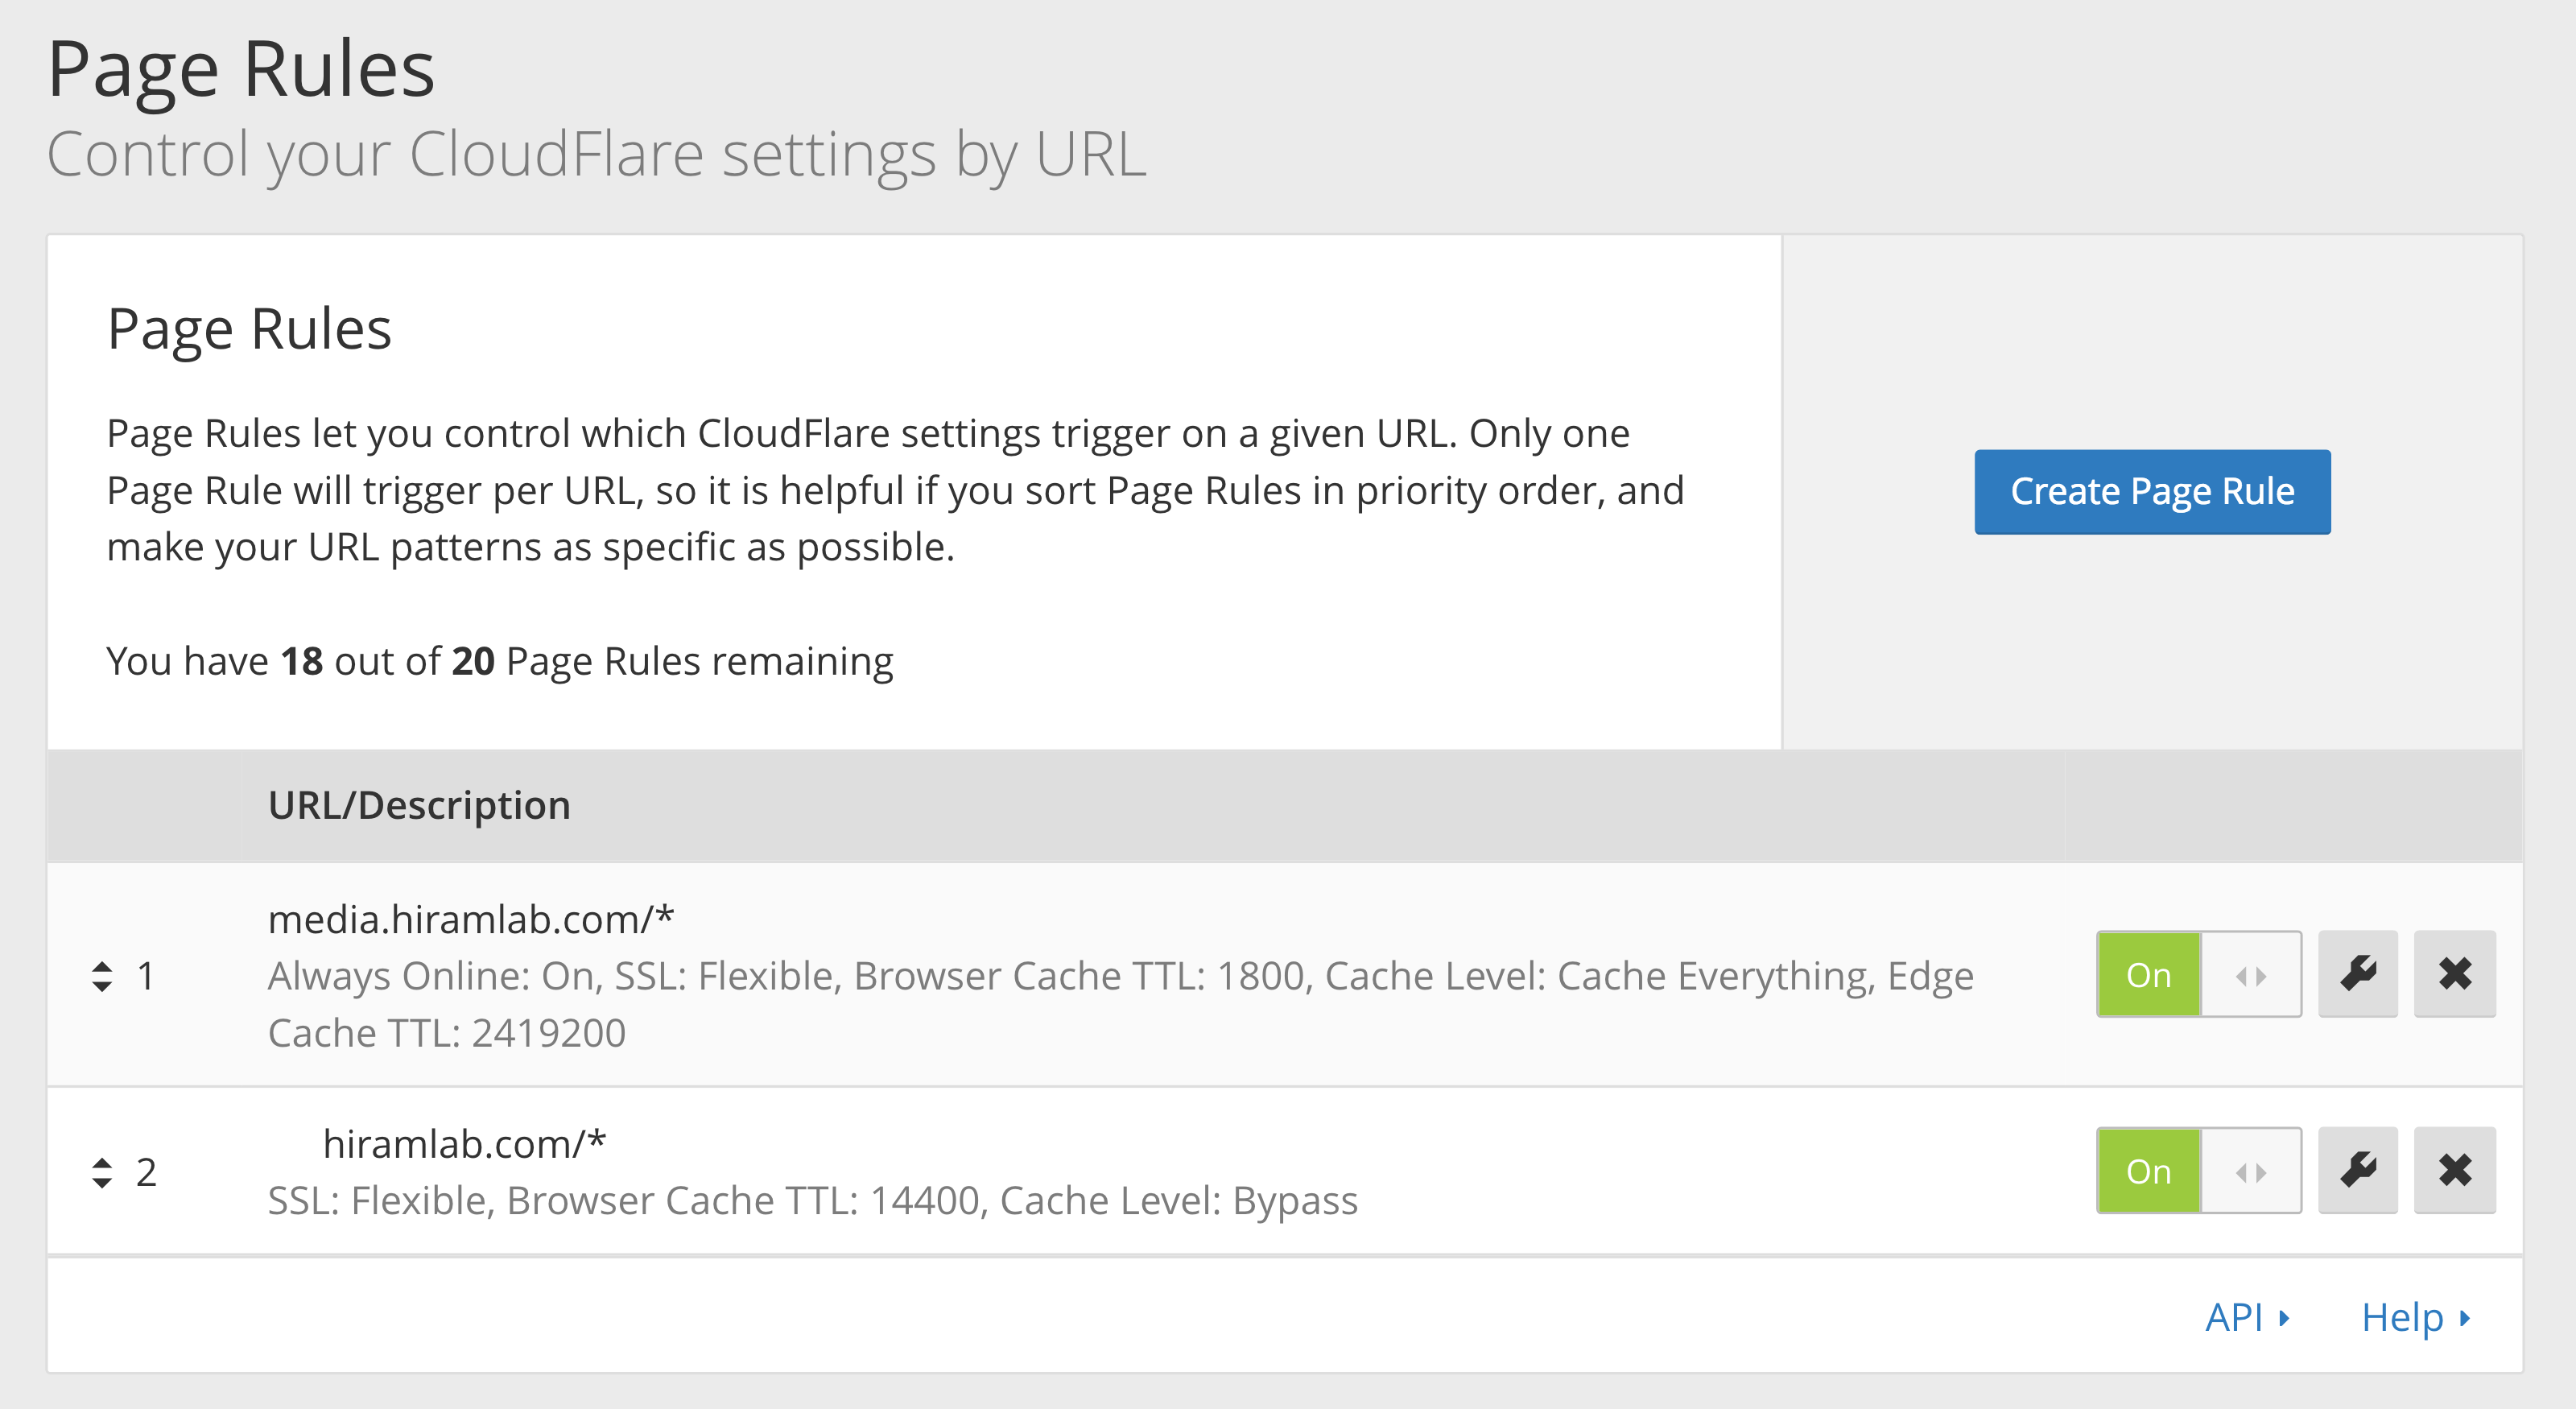The height and width of the screenshot is (1409, 2576).
Task: Click the rule 1 settings description text
Action: 1120,1004
